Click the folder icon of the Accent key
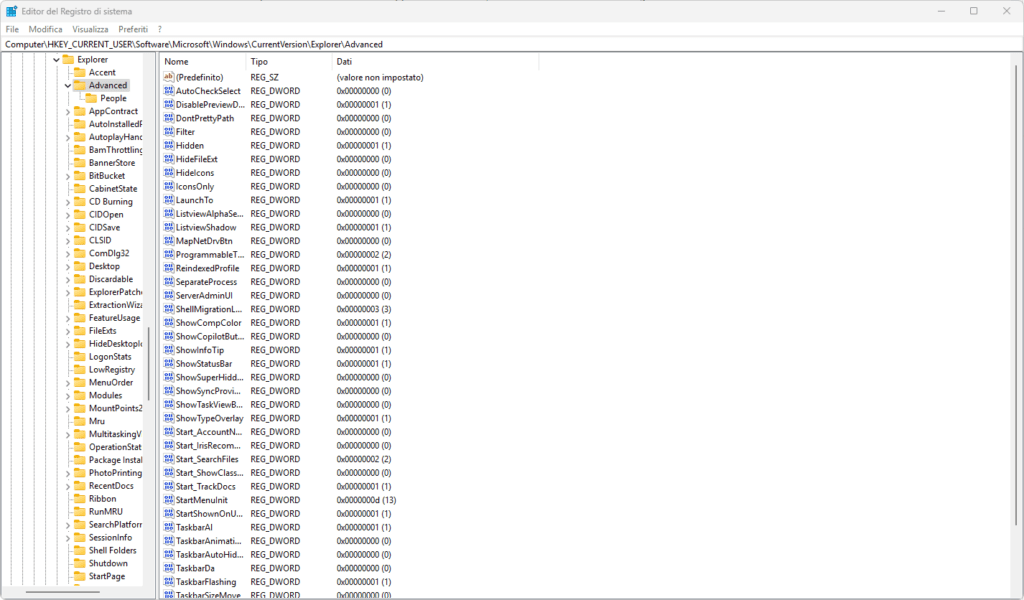 click(80, 72)
